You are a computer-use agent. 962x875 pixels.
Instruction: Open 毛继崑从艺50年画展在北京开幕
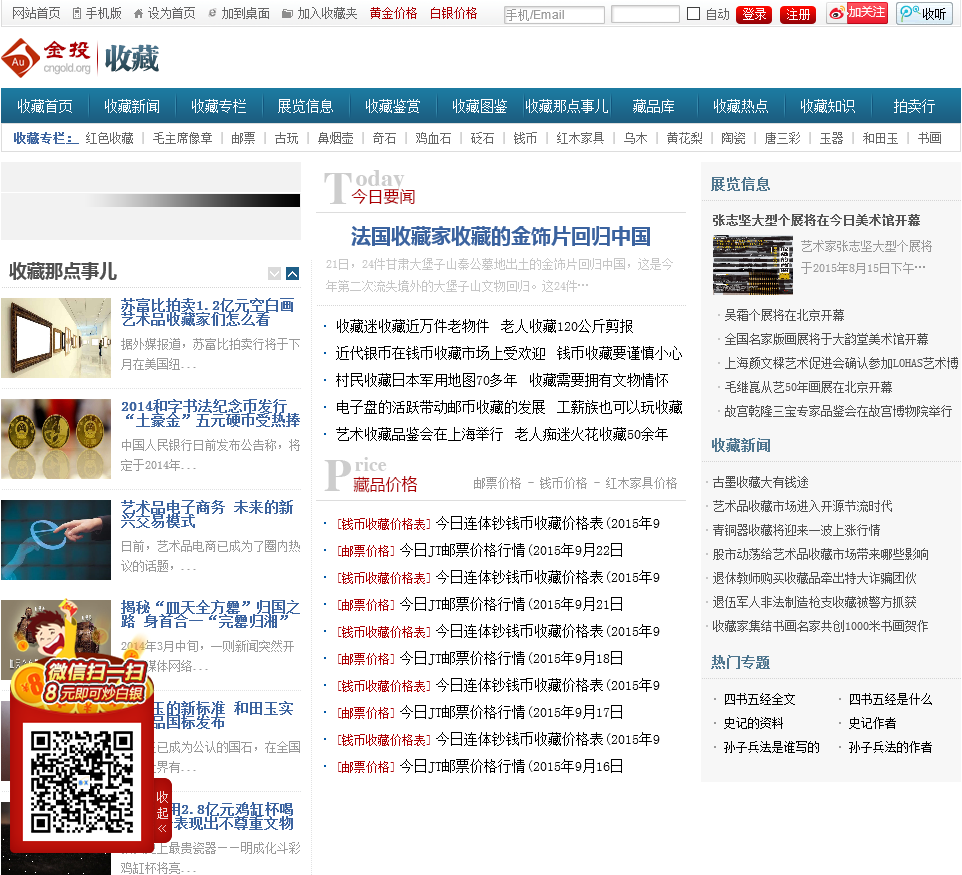[x=808, y=387]
